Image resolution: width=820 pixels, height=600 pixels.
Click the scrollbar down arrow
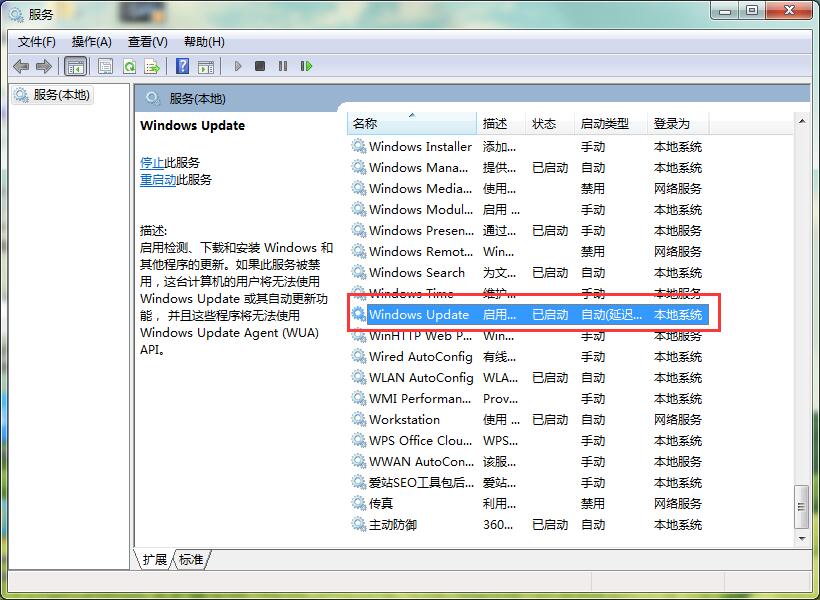click(802, 538)
